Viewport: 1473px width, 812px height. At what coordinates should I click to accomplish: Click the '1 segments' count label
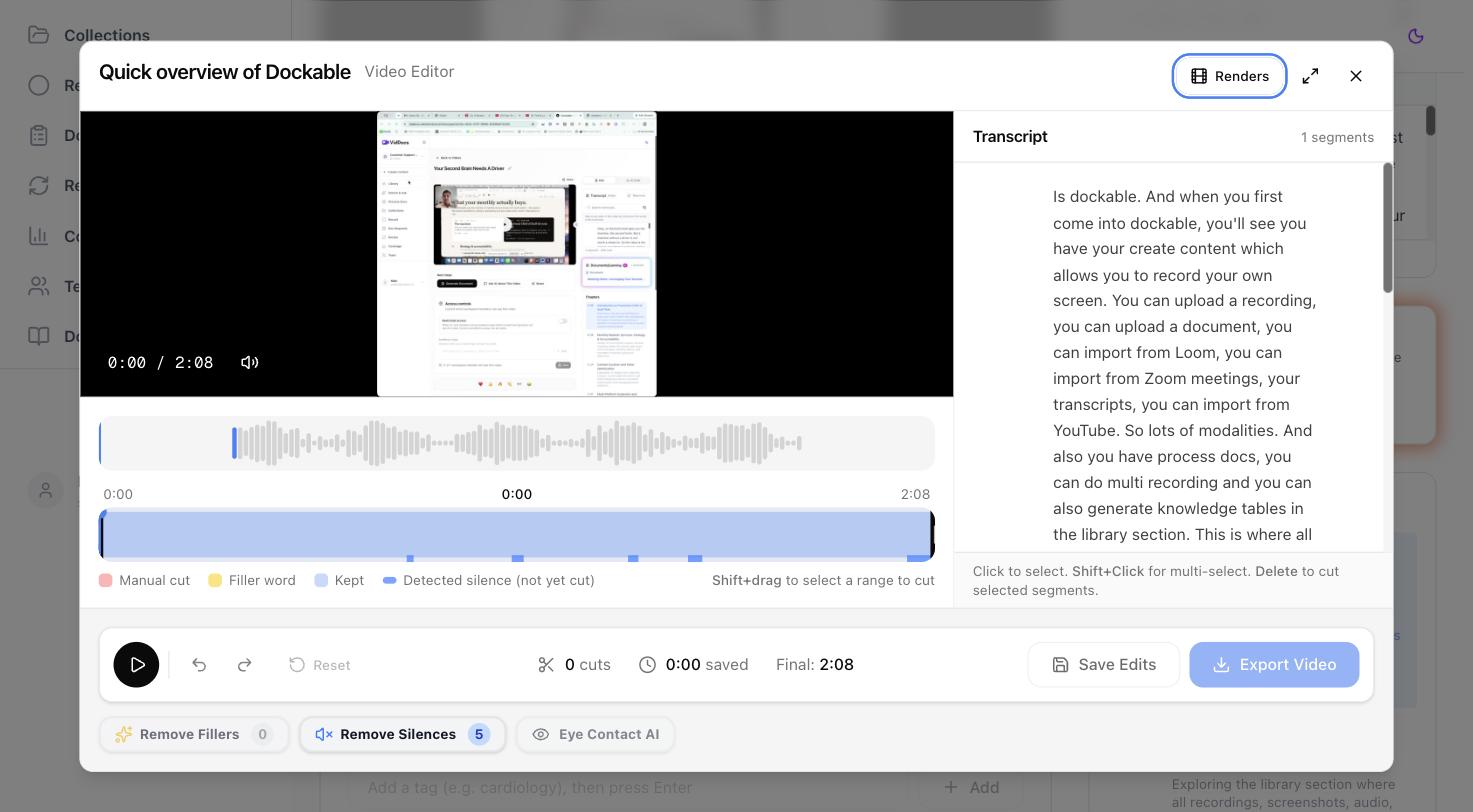pyautogui.click(x=1337, y=137)
